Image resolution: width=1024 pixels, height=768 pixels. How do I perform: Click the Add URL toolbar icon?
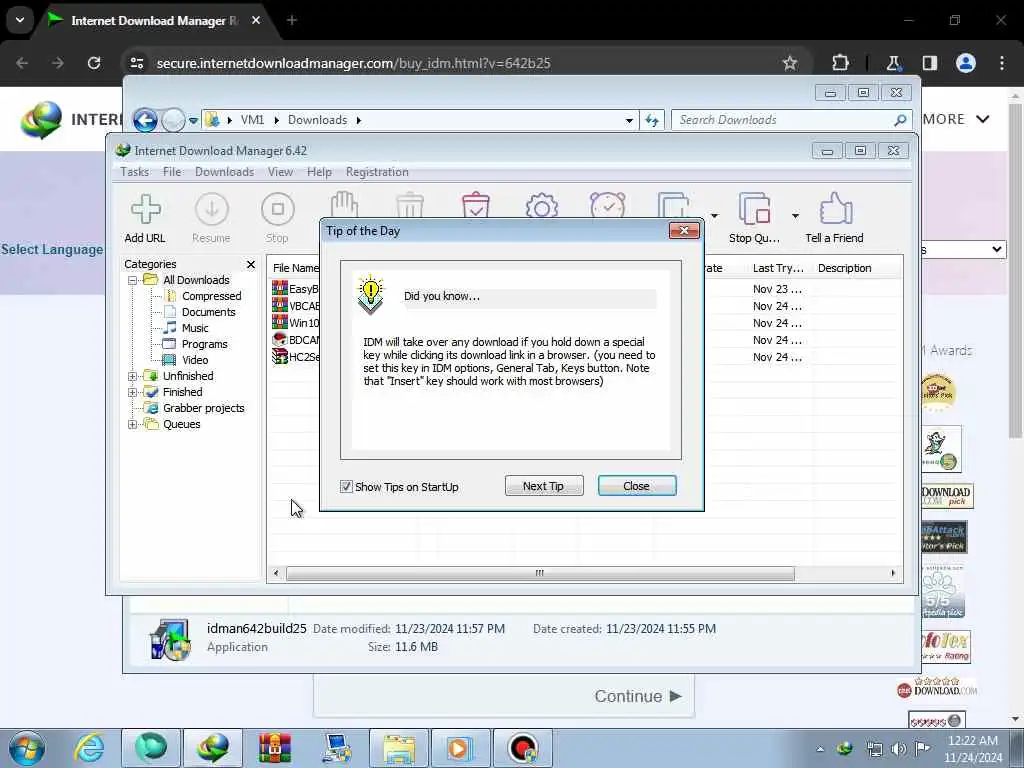click(x=145, y=210)
